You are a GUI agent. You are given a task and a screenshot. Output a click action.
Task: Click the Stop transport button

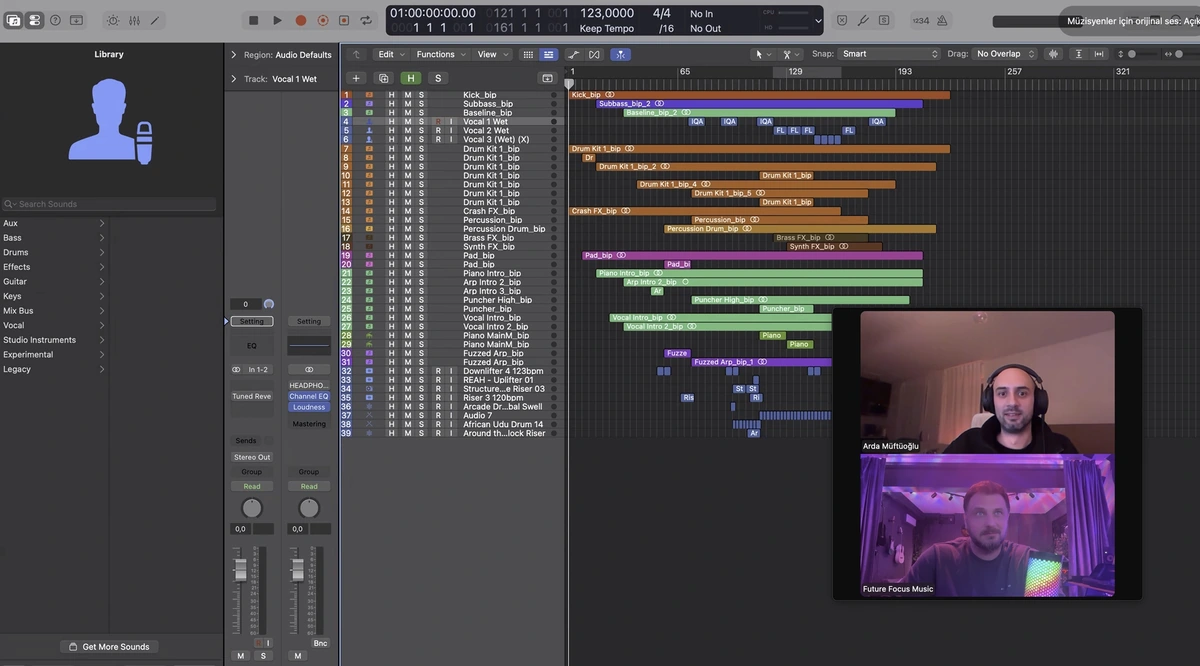[x=254, y=20]
